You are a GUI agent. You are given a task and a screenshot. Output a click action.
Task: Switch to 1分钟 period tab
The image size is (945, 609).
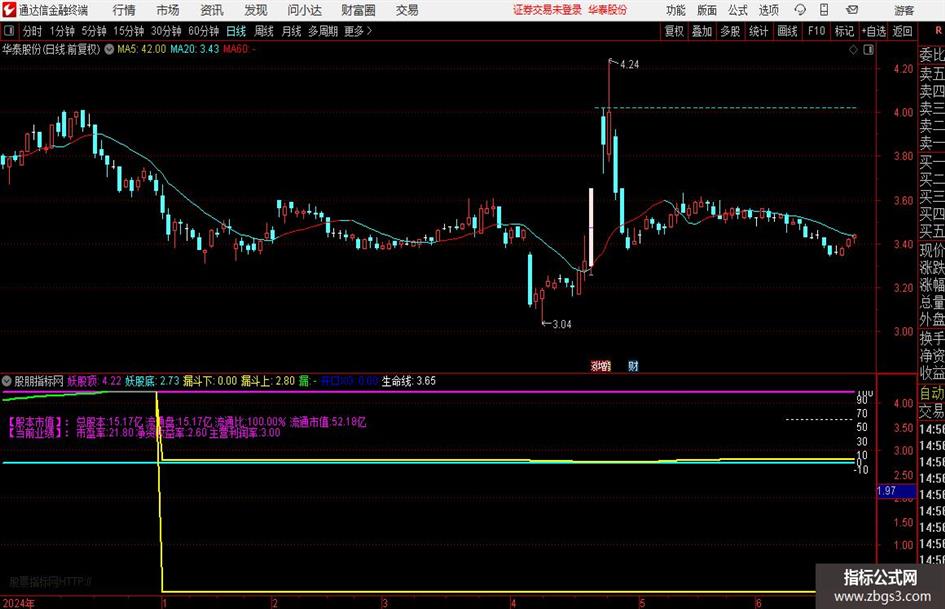[x=61, y=31]
